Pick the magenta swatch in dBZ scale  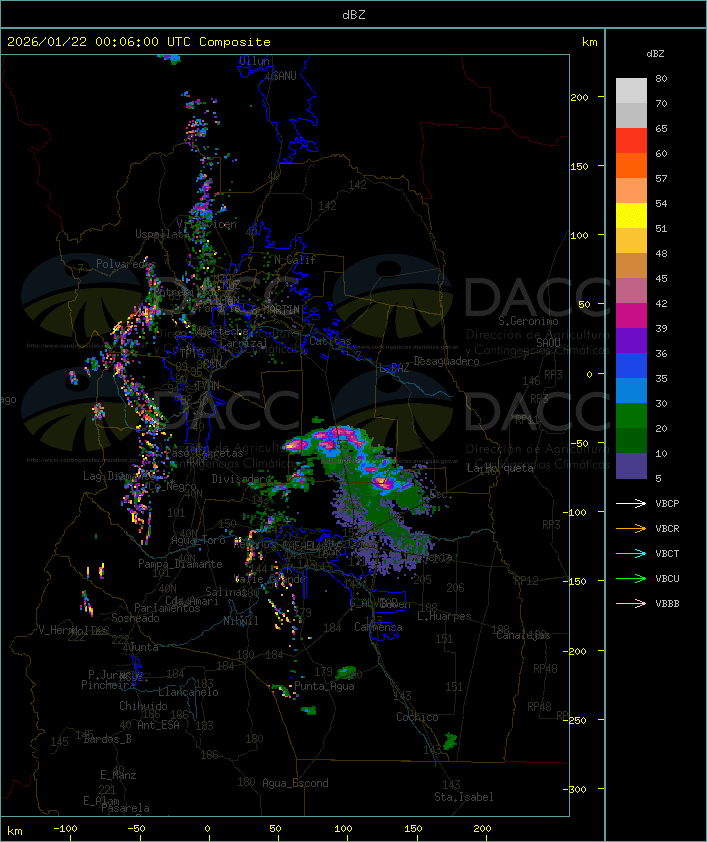pos(631,316)
